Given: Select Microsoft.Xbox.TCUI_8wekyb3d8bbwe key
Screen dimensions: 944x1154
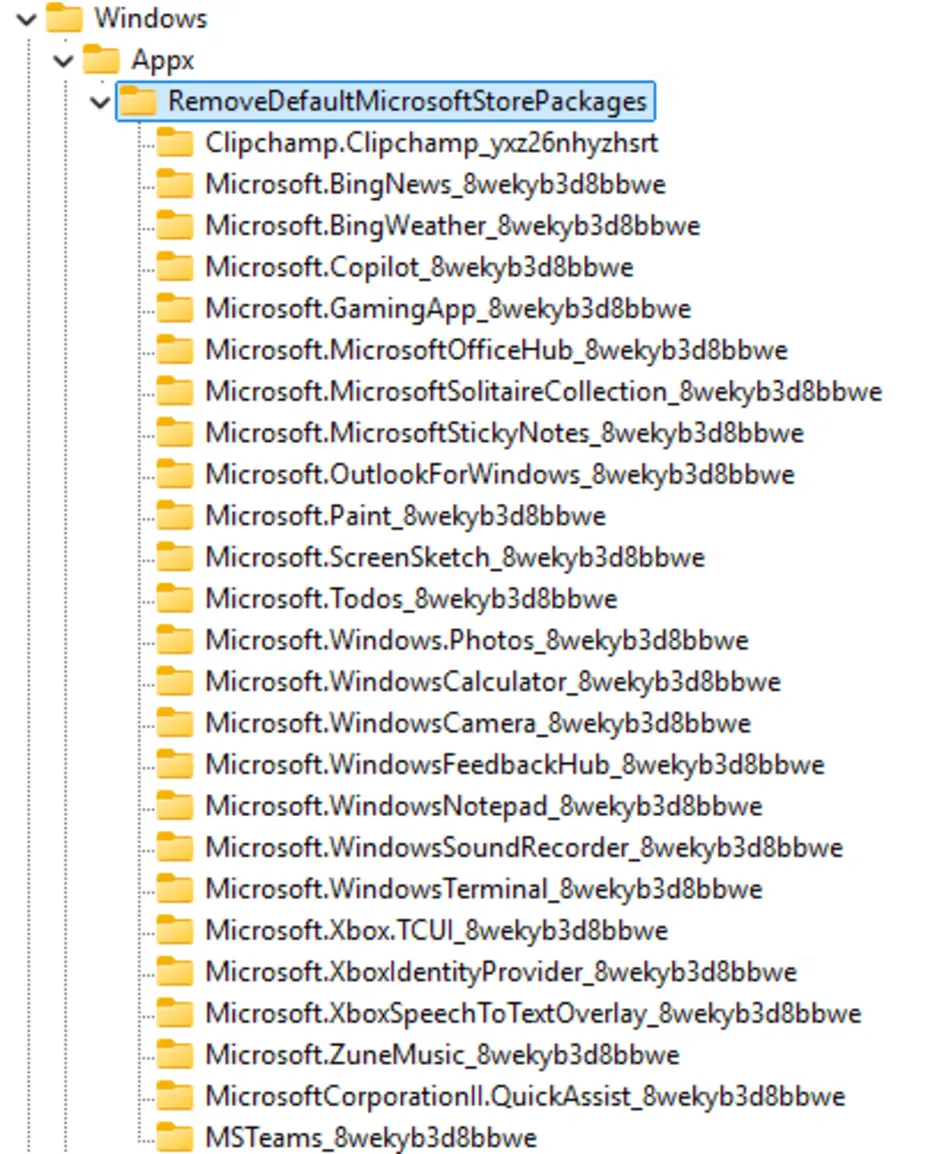Looking at the screenshot, I should [x=436, y=930].
